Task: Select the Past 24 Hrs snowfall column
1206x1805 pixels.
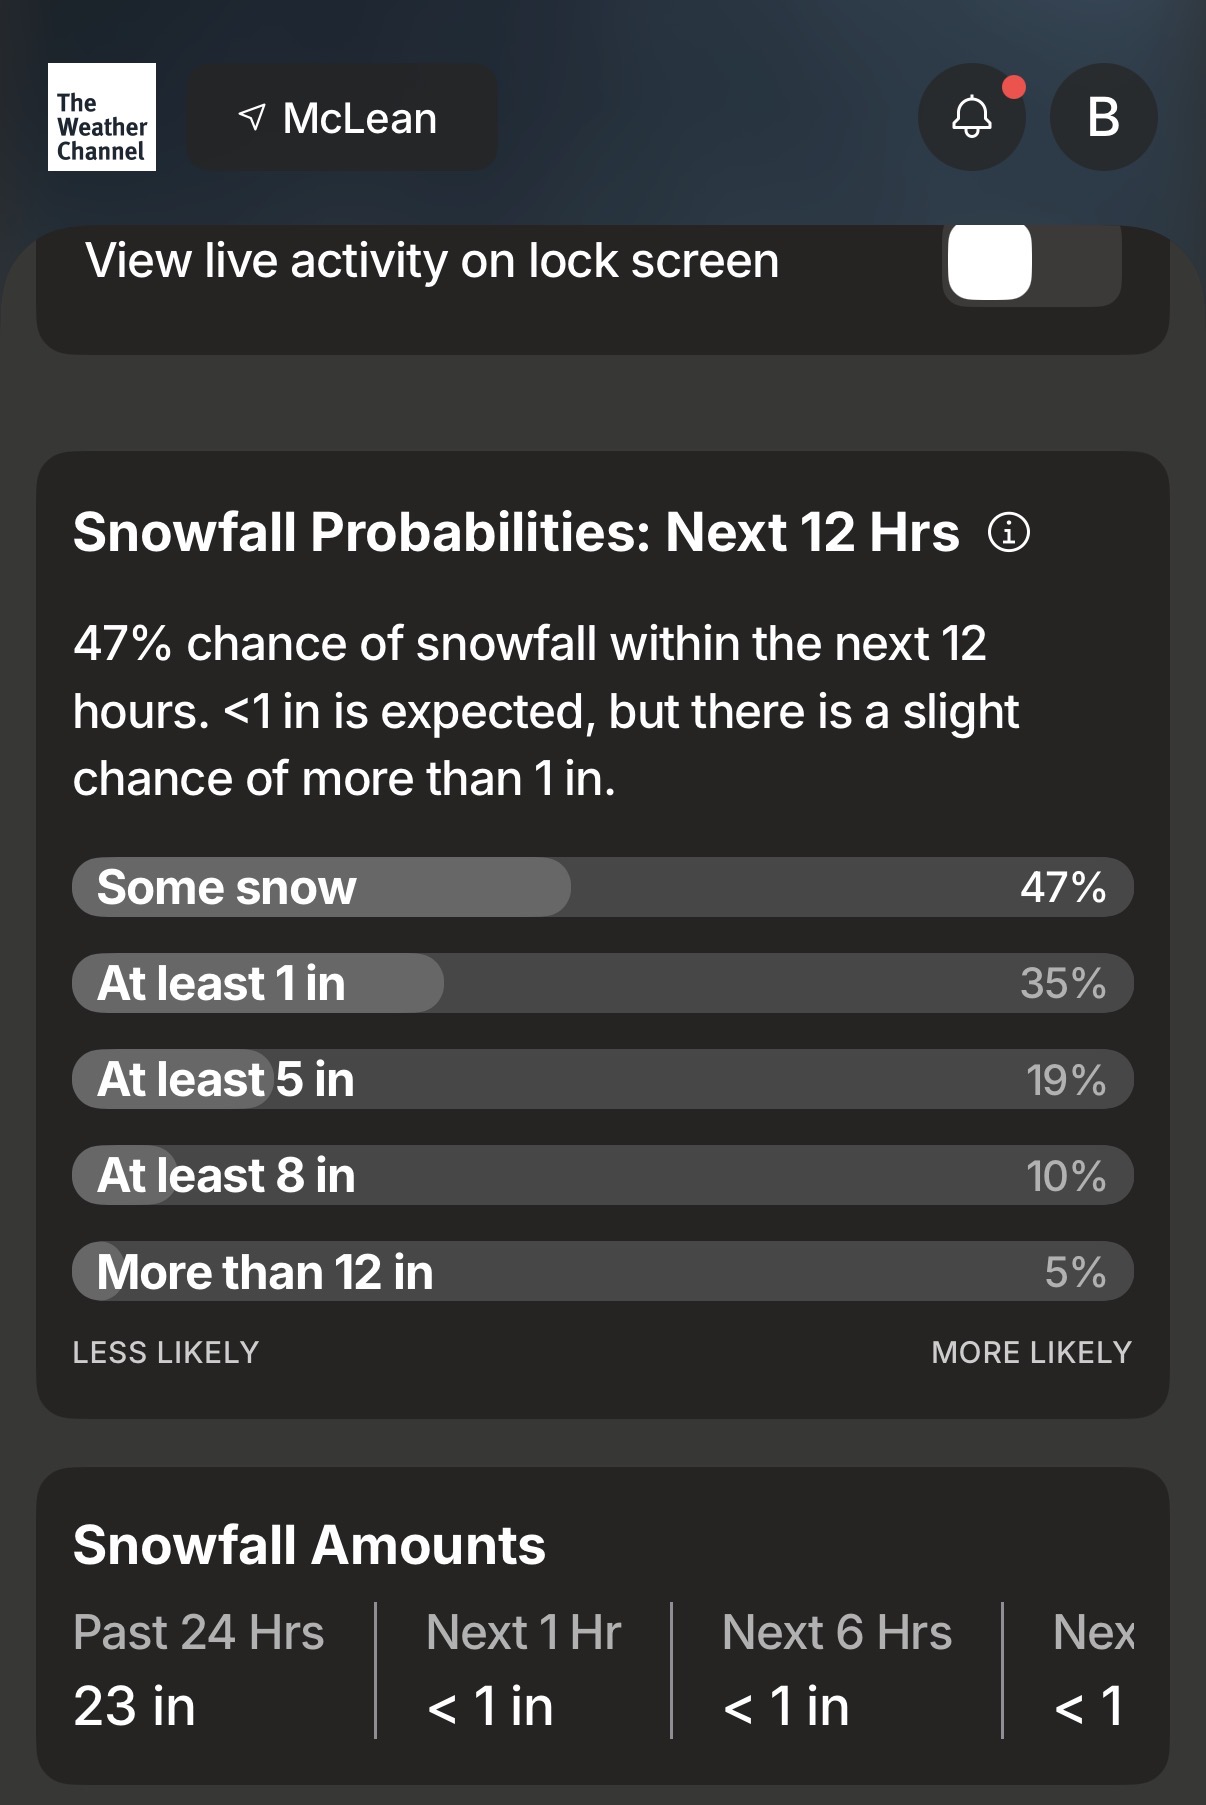Action: tap(198, 1669)
